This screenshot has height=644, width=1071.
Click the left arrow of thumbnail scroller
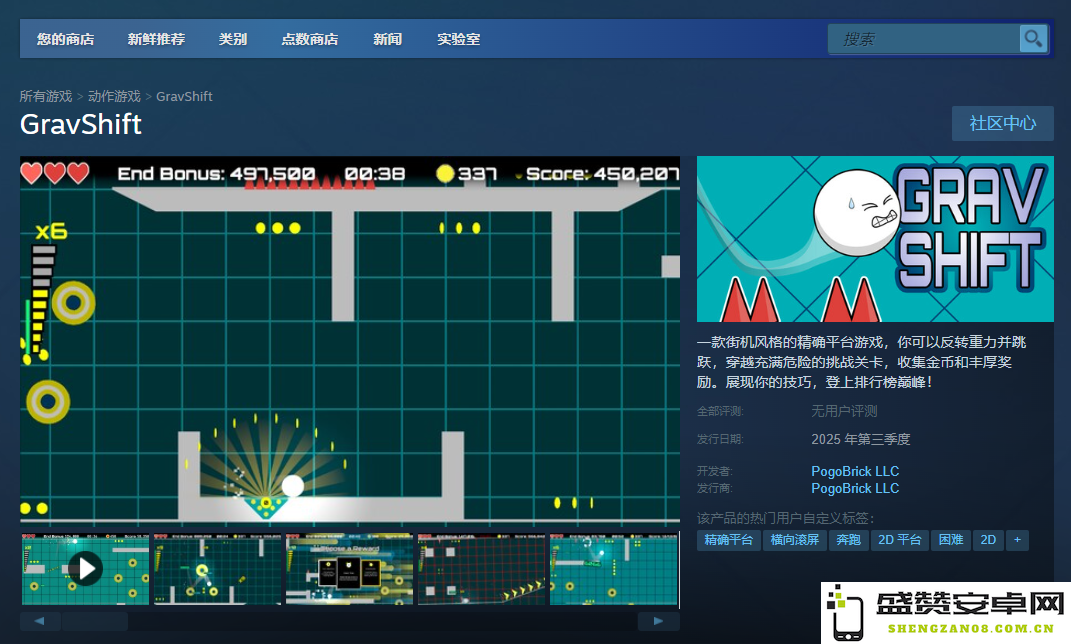[x=40, y=621]
